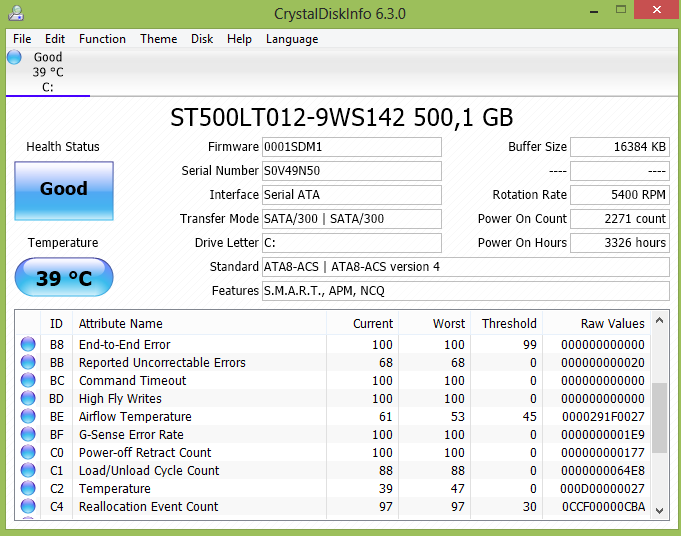Click the Features field S.M.A.R.T., APM, NCQ
681x536 pixels.
tap(466, 291)
